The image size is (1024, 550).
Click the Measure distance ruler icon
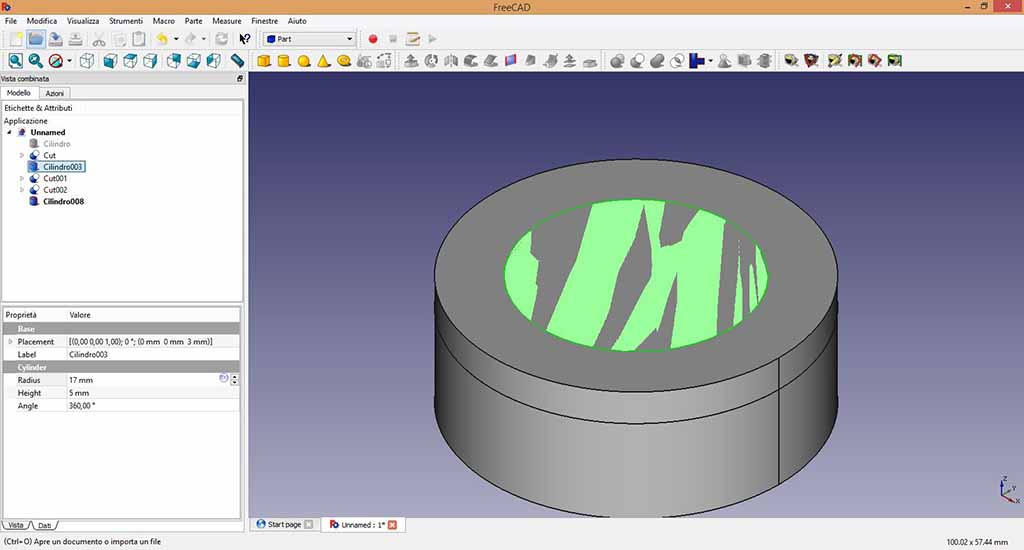(x=238, y=61)
